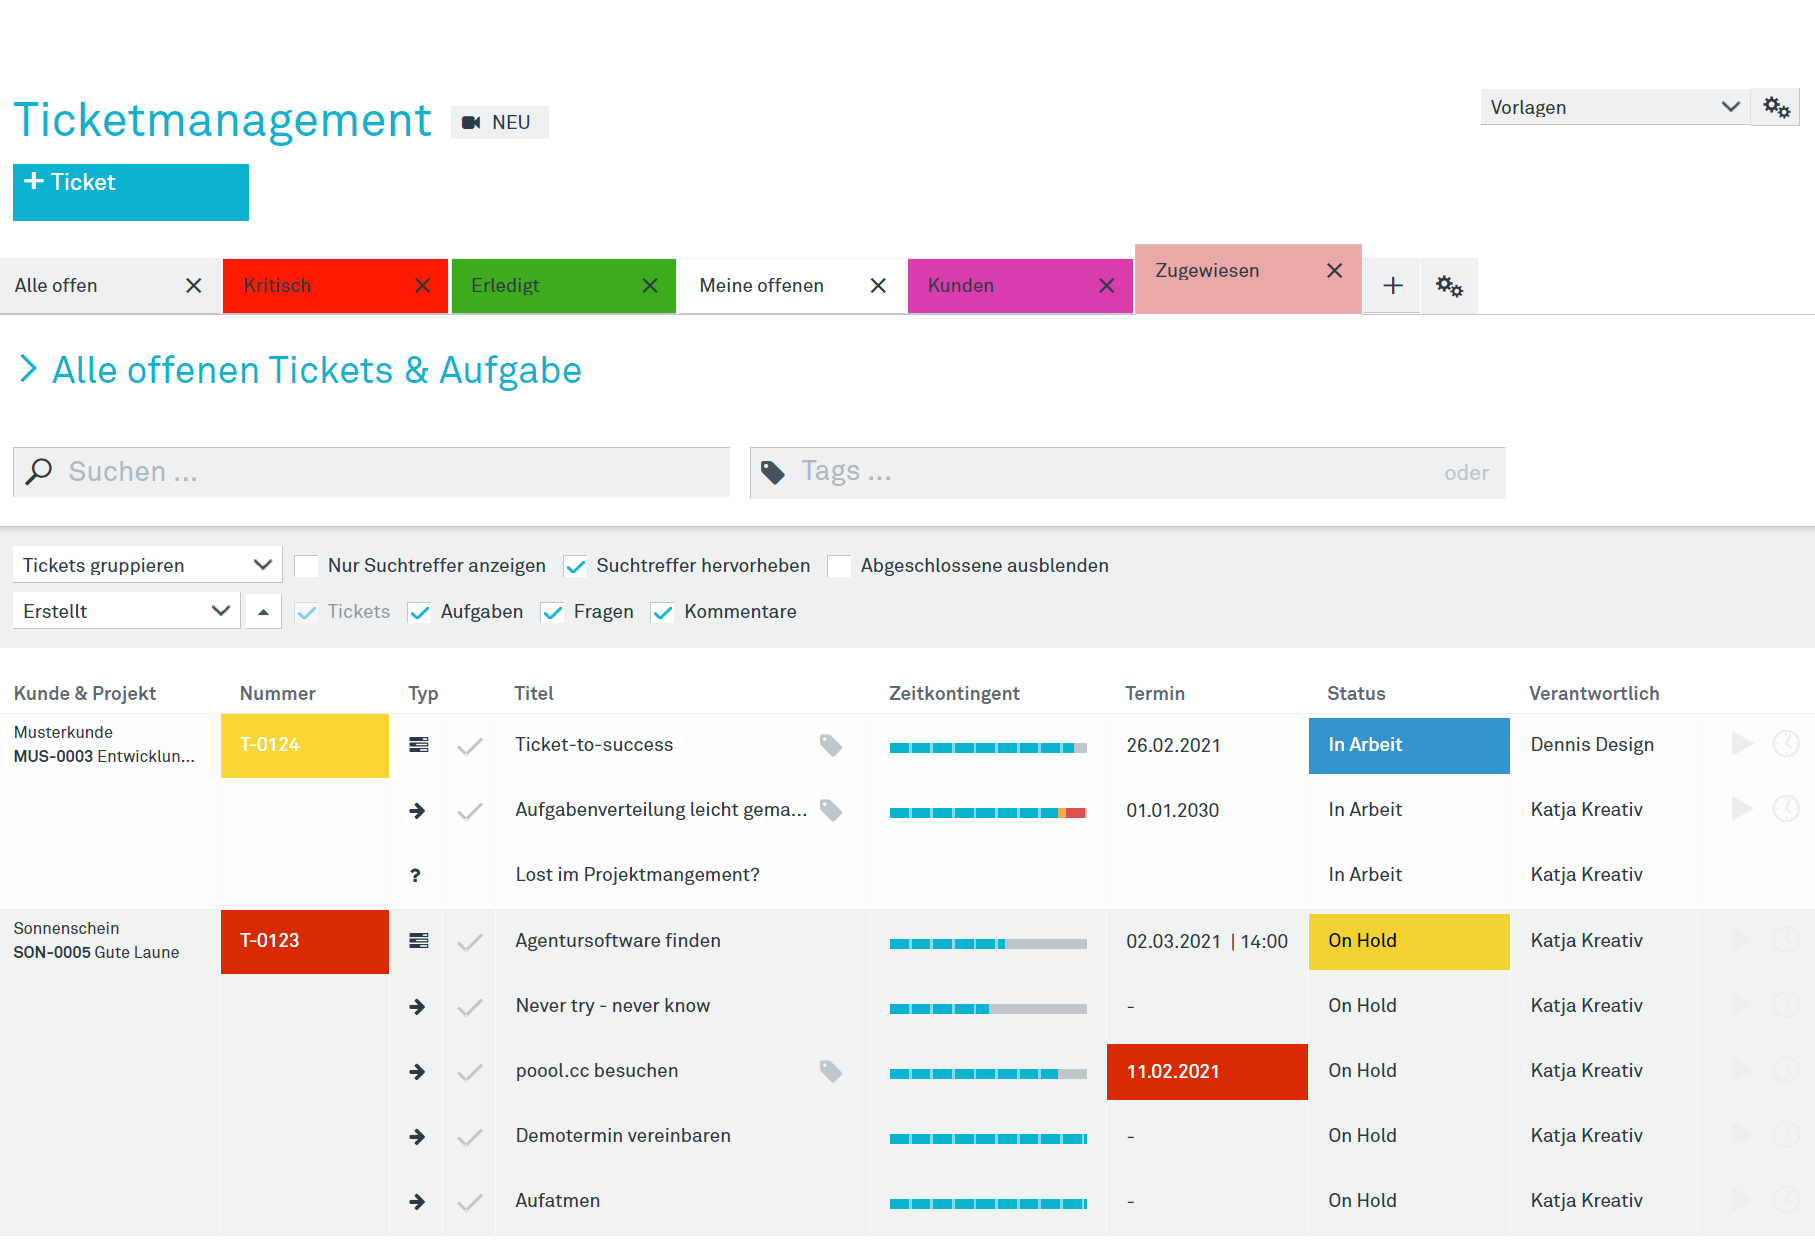Click the Zeitkontingent progress bar for Agentursoftware finden

tap(988, 942)
